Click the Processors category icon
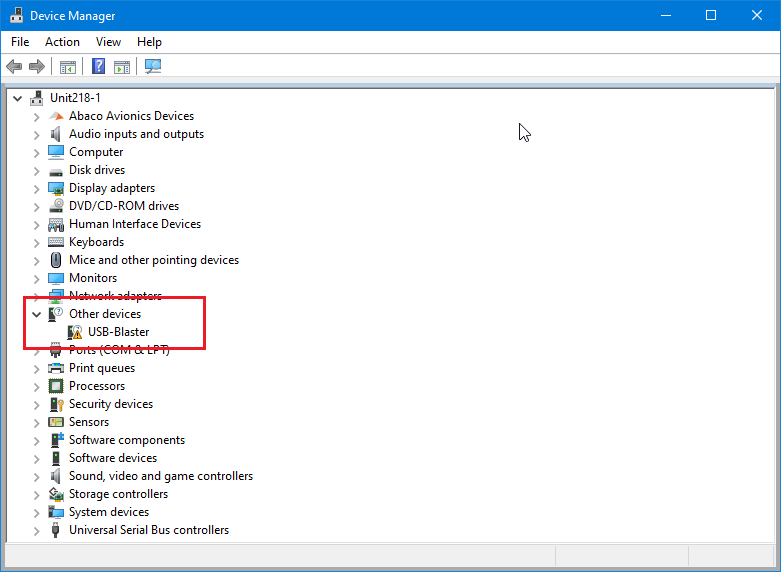This screenshot has height=572, width=781. coord(57,386)
